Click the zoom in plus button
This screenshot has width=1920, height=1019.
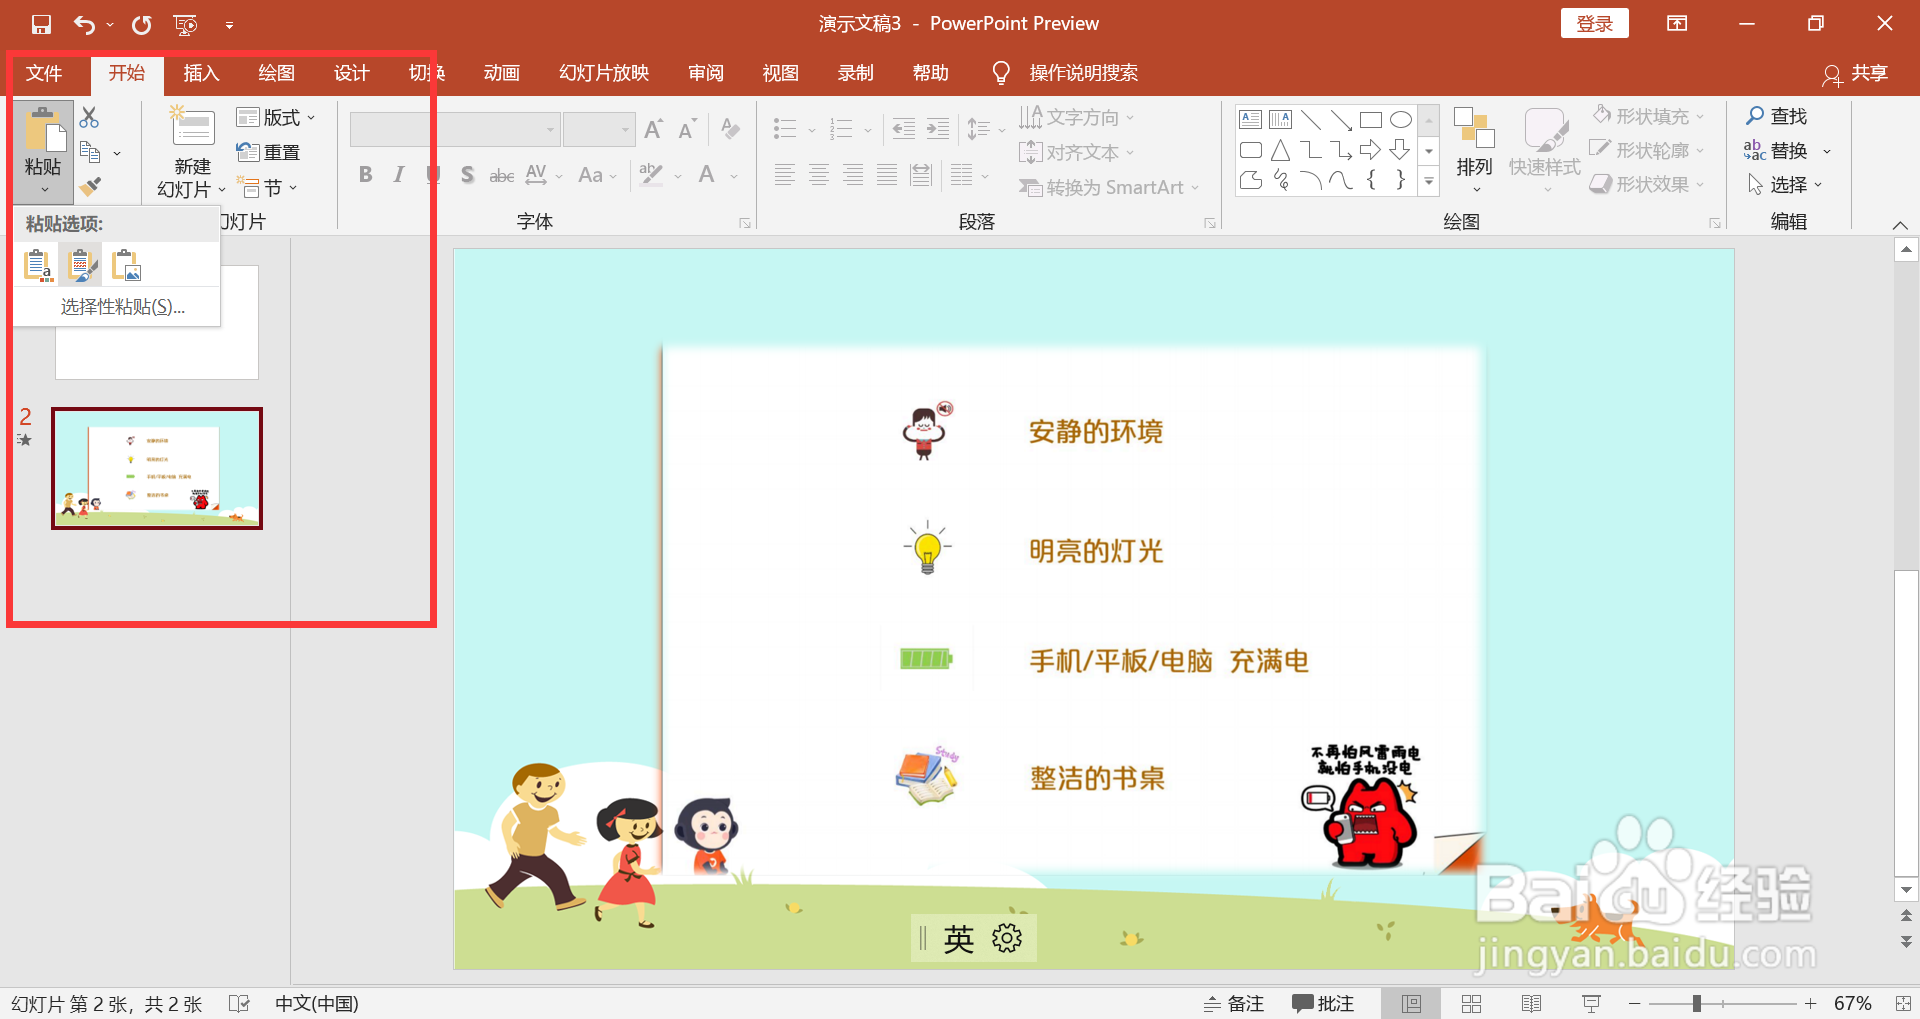(1811, 1003)
